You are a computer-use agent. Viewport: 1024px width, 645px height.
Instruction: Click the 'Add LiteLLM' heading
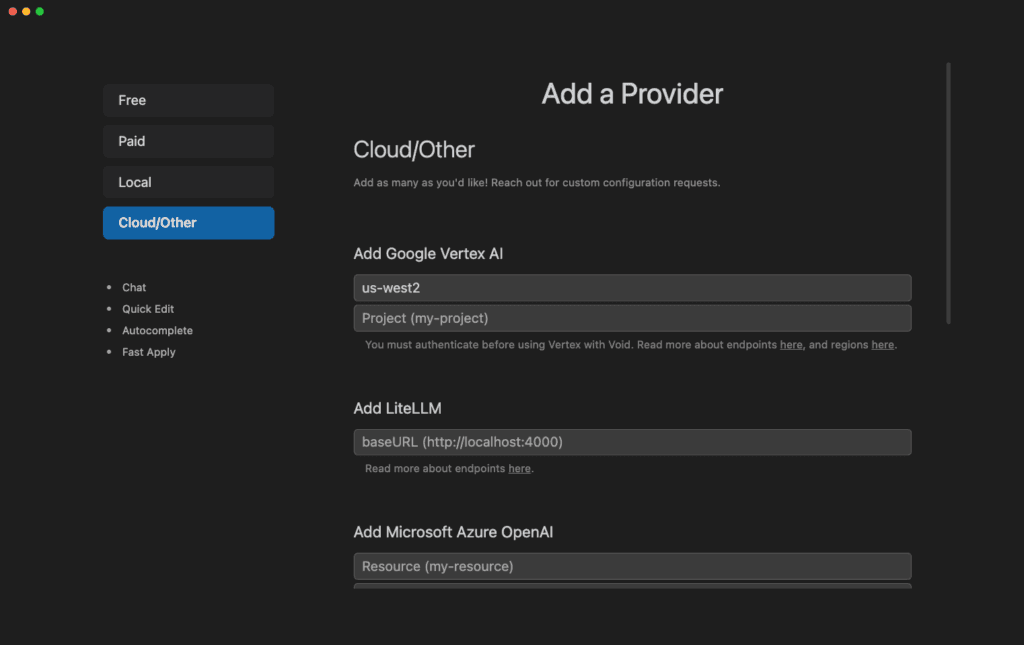[x=397, y=409]
